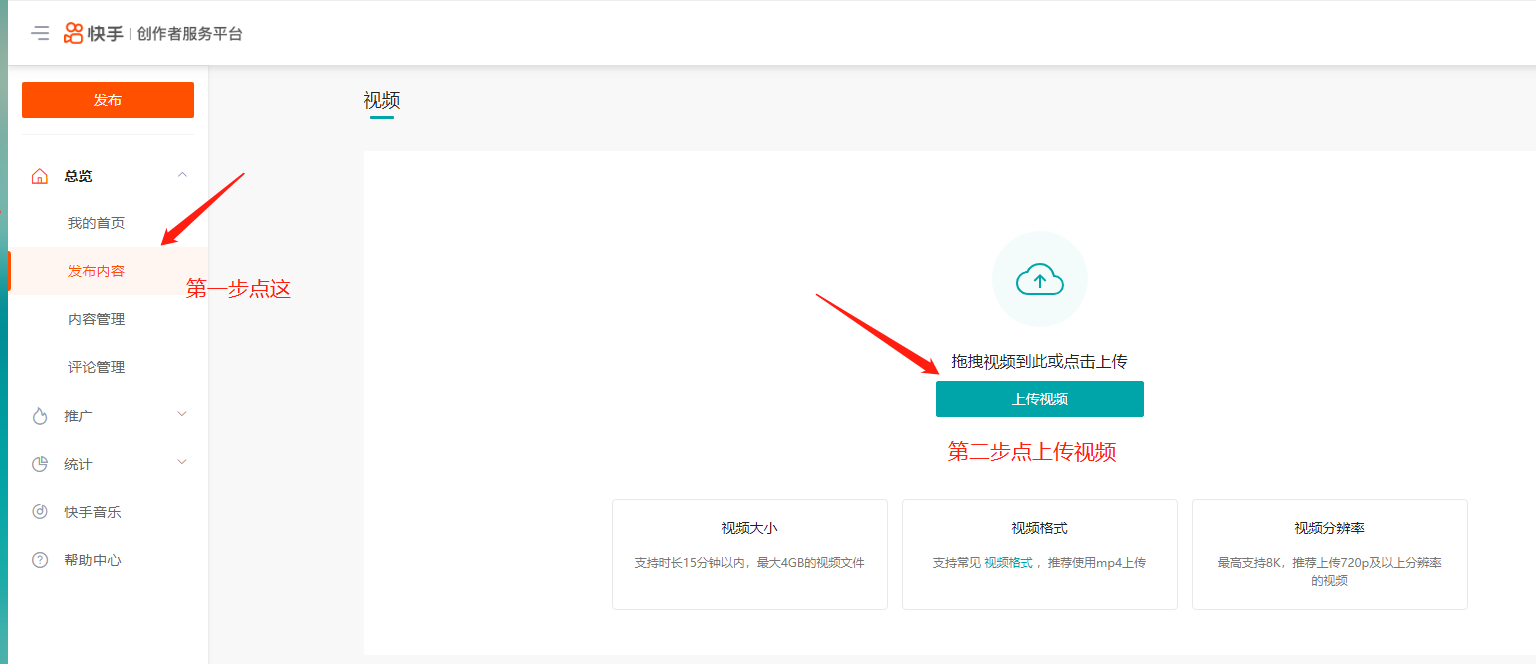Collapse the 总览 section chevron

[x=182, y=175]
